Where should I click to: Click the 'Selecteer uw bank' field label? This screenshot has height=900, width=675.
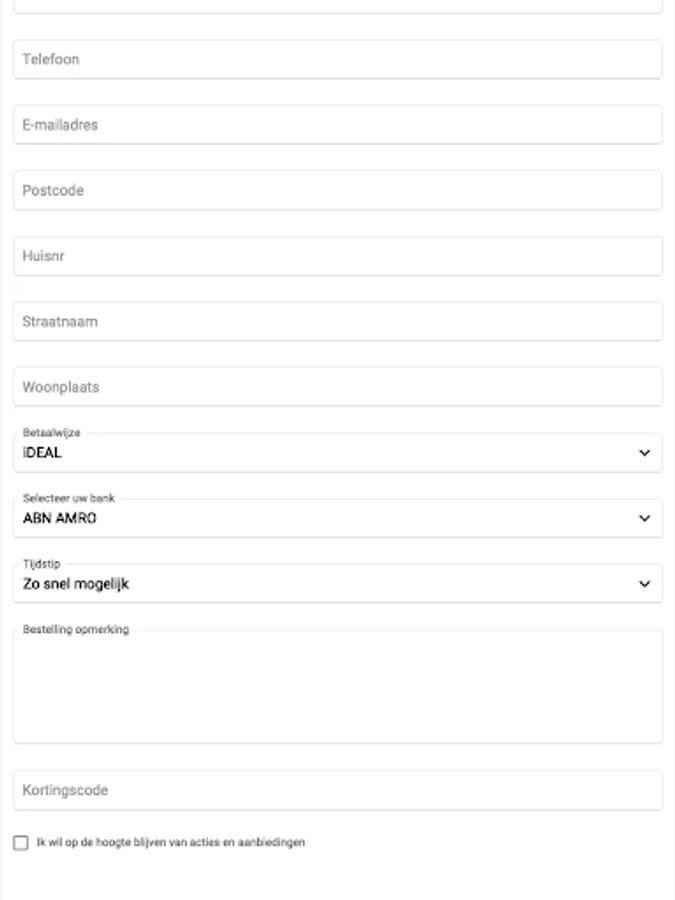(x=68, y=498)
